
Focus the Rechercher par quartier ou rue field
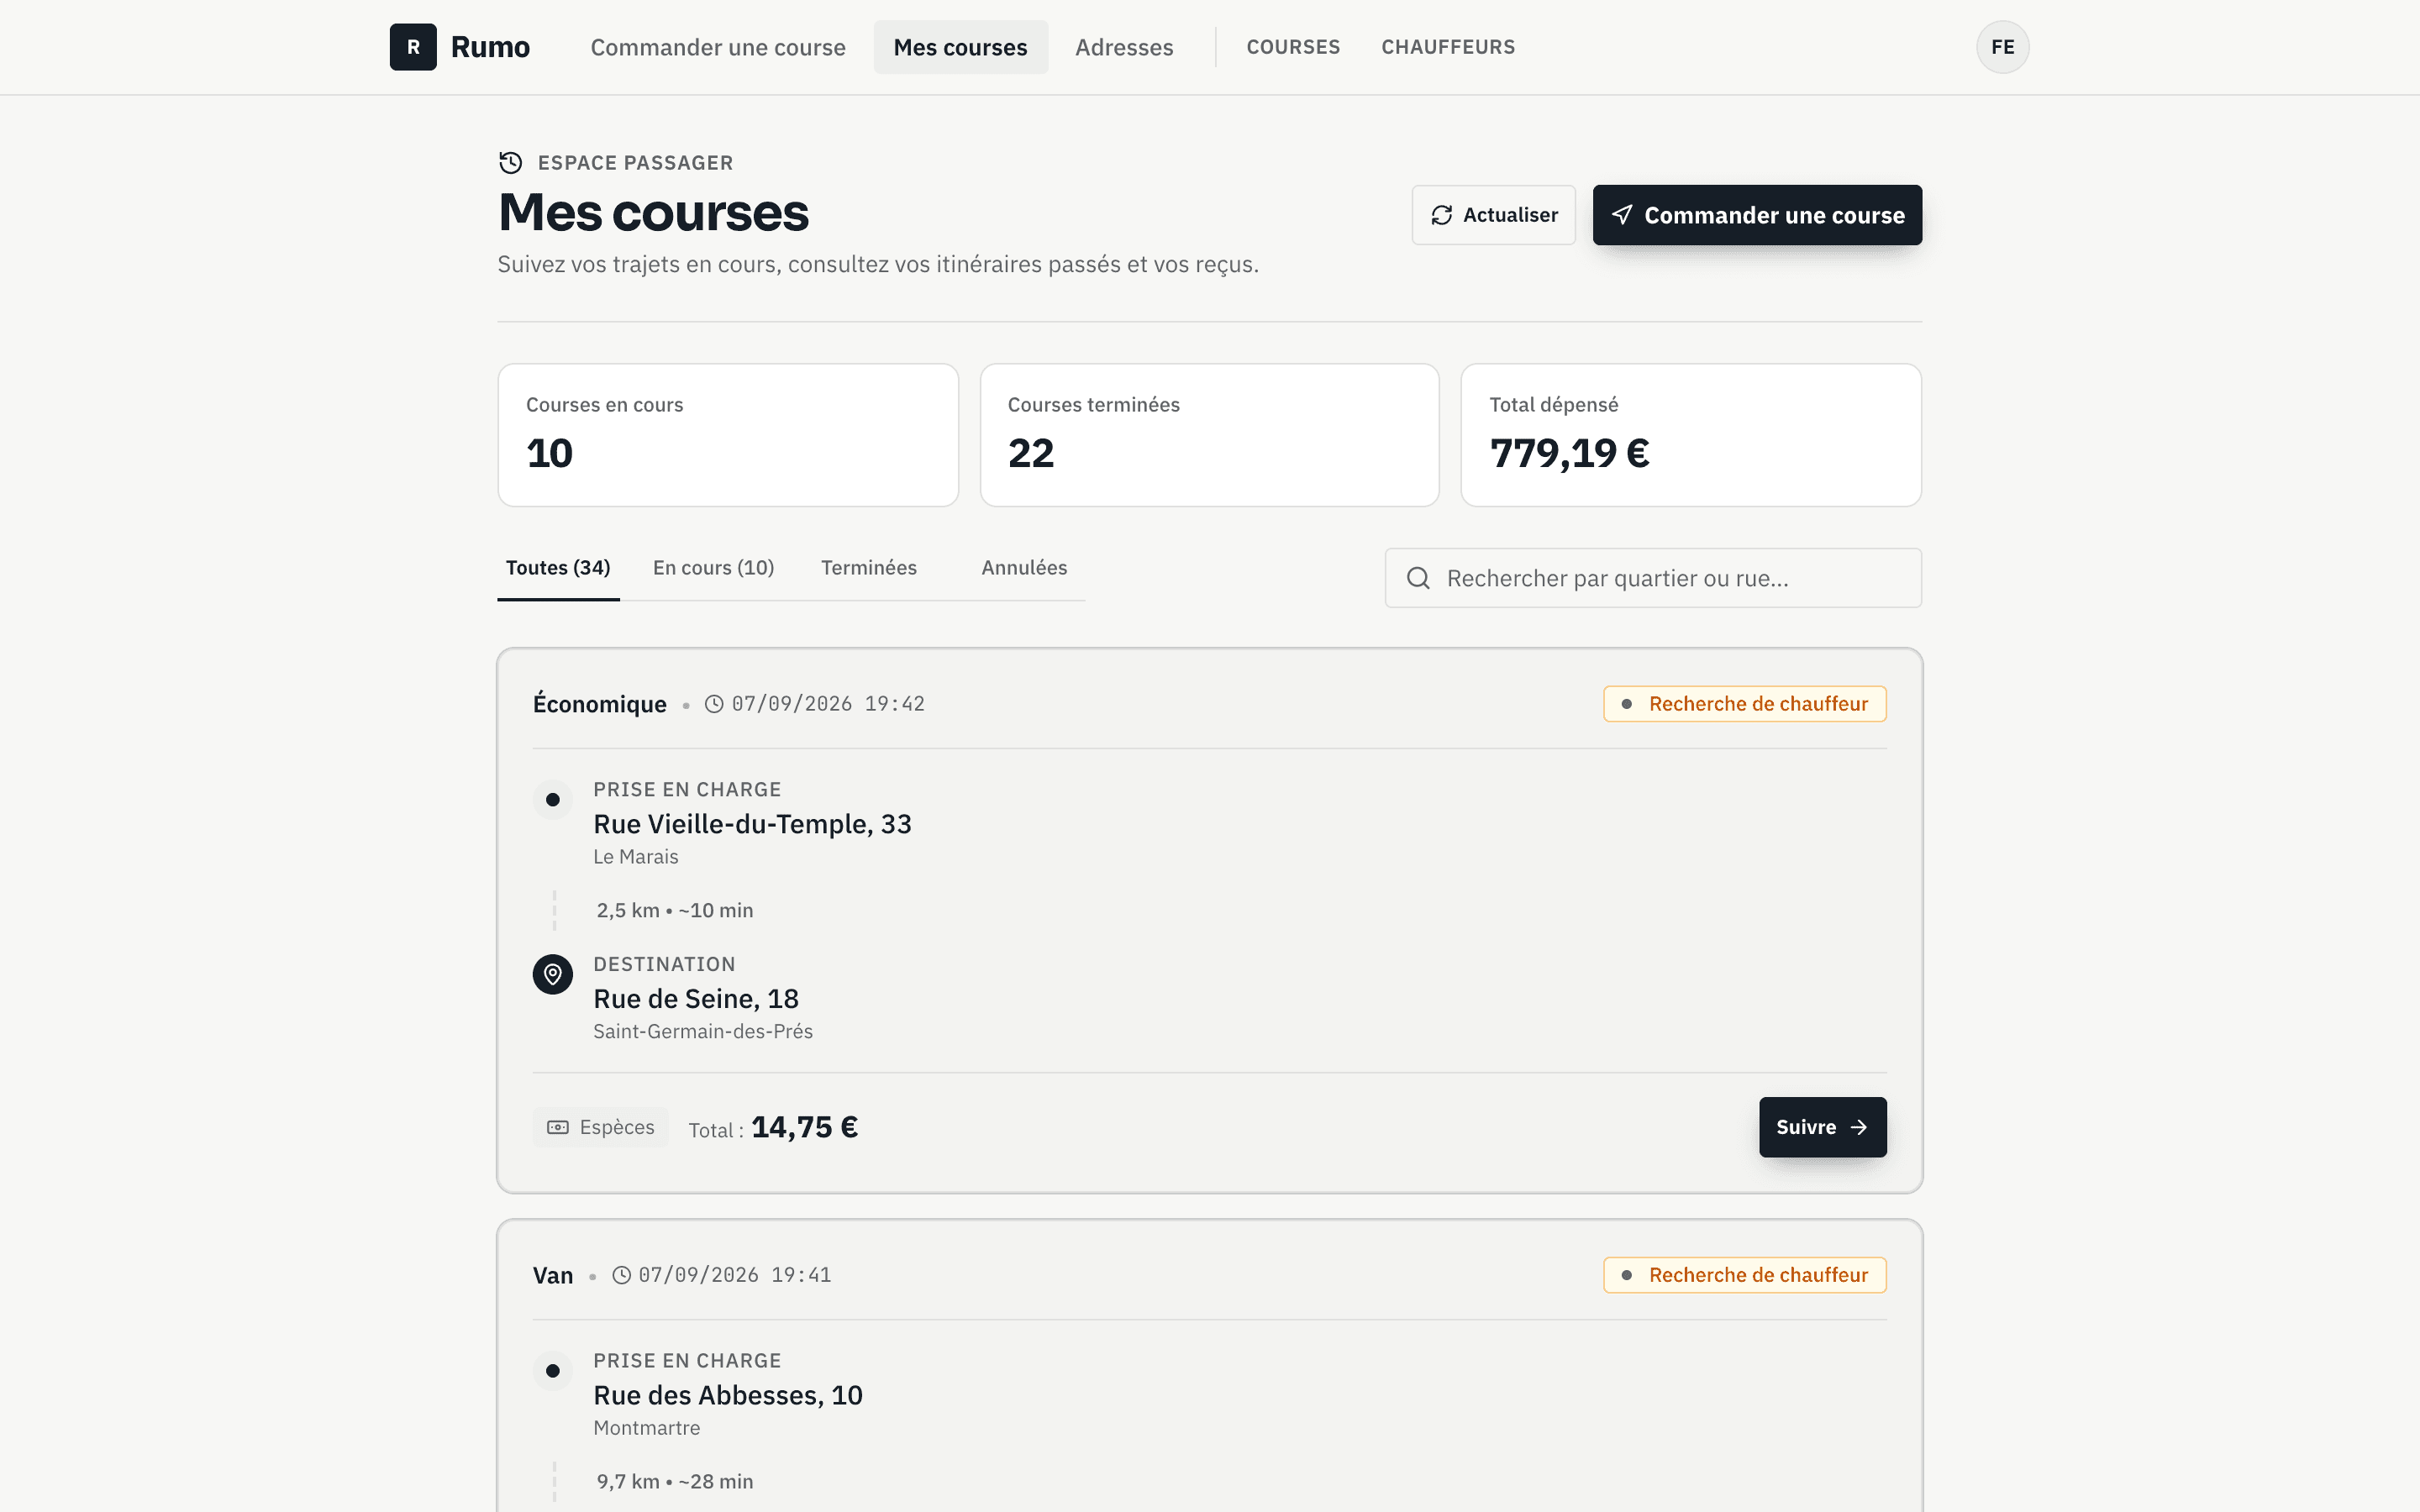point(1653,578)
